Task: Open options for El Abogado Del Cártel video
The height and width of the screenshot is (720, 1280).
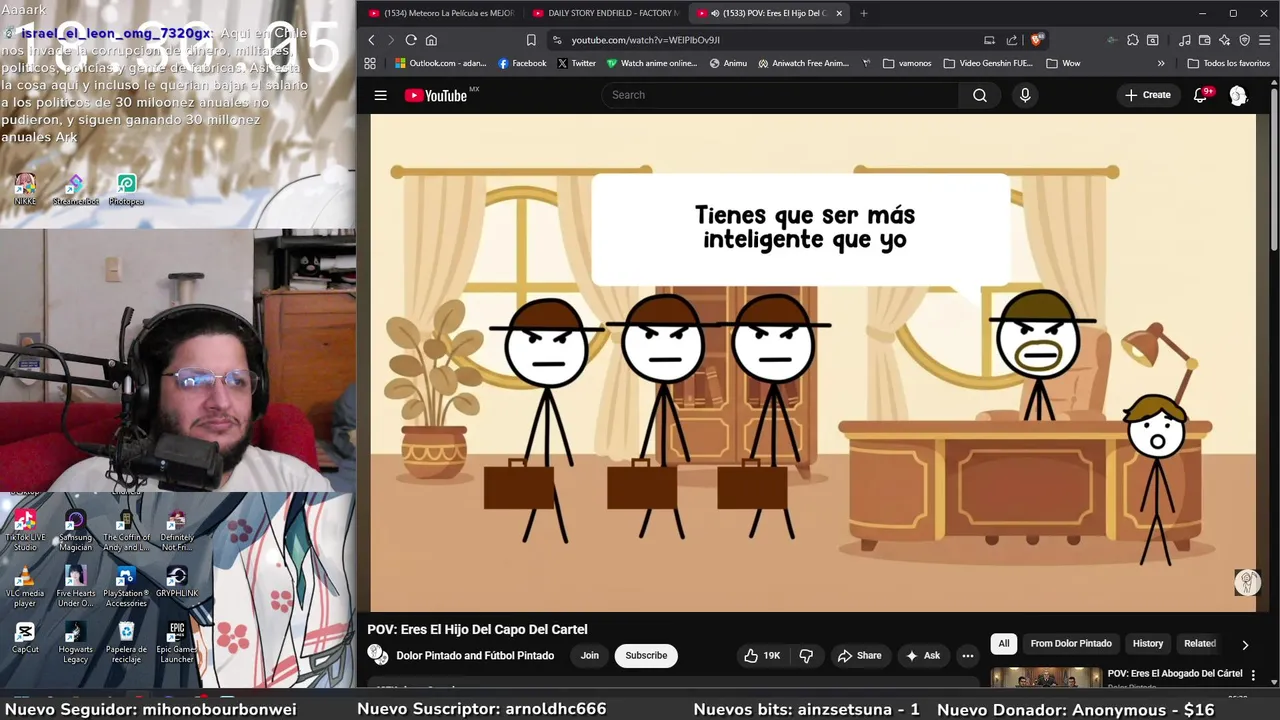Action: click(x=1253, y=676)
